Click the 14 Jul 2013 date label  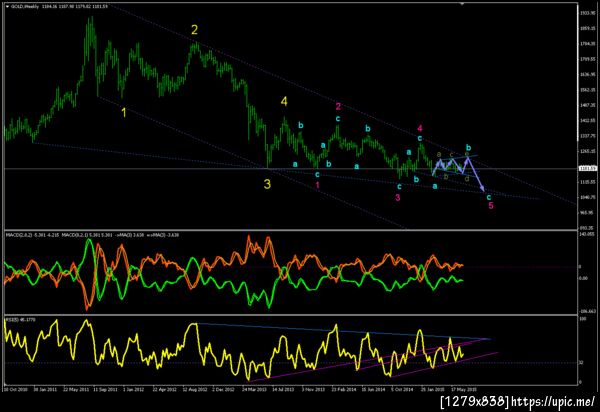point(284,389)
